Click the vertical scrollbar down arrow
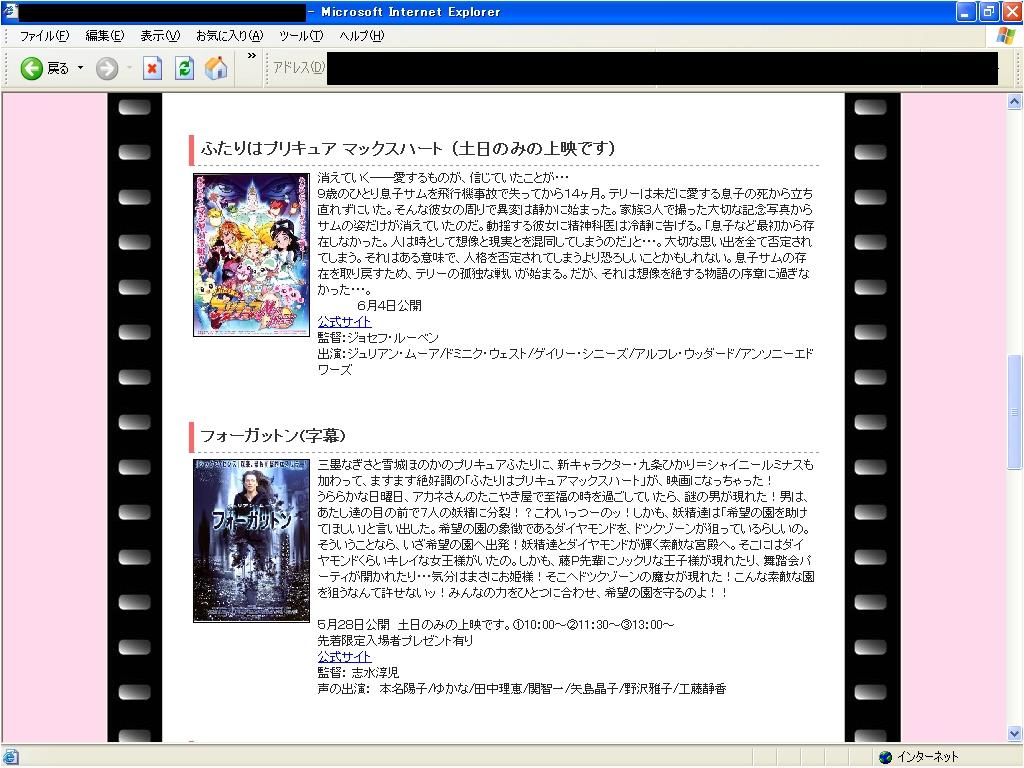The height and width of the screenshot is (768, 1024). pos(1014,738)
